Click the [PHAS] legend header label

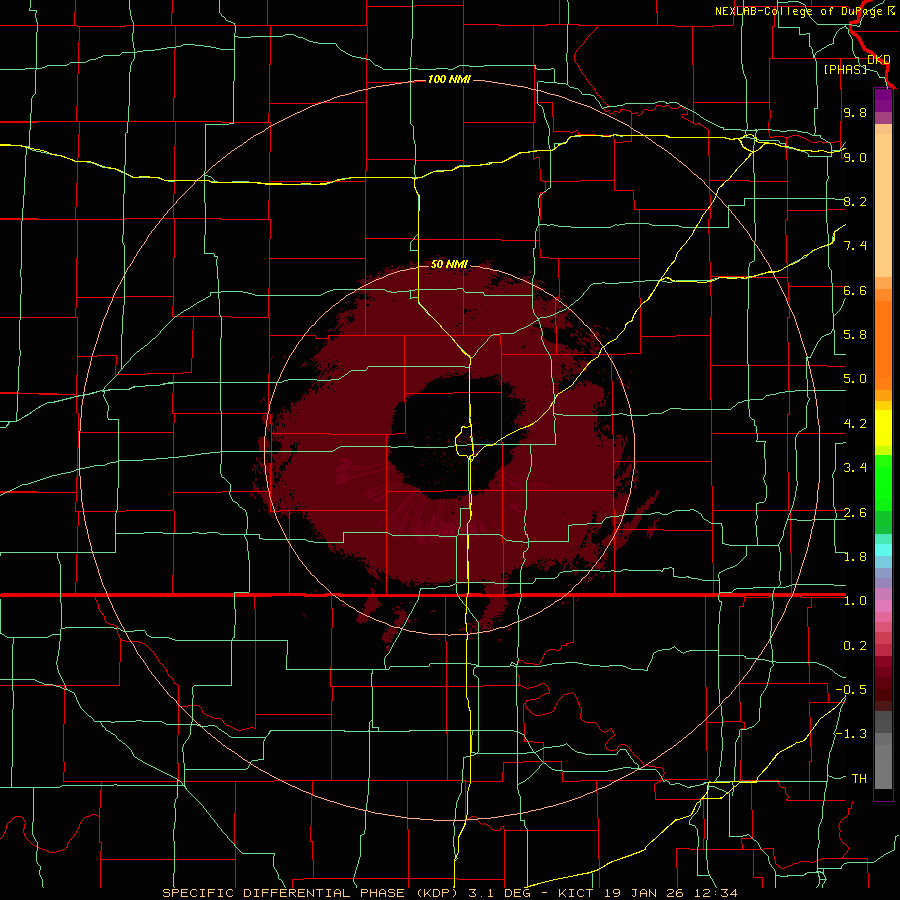click(x=845, y=69)
